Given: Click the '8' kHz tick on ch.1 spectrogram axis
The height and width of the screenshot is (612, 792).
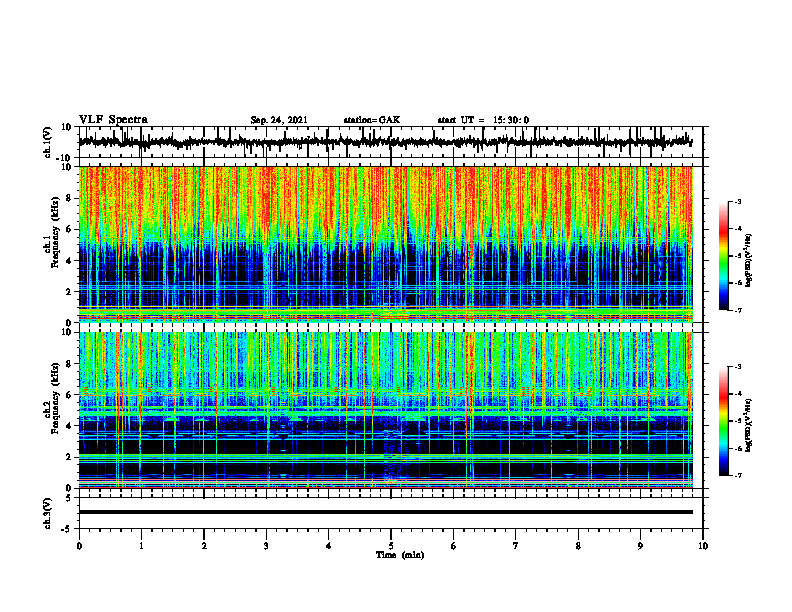Looking at the screenshot, I should click(x=70, y=198).
